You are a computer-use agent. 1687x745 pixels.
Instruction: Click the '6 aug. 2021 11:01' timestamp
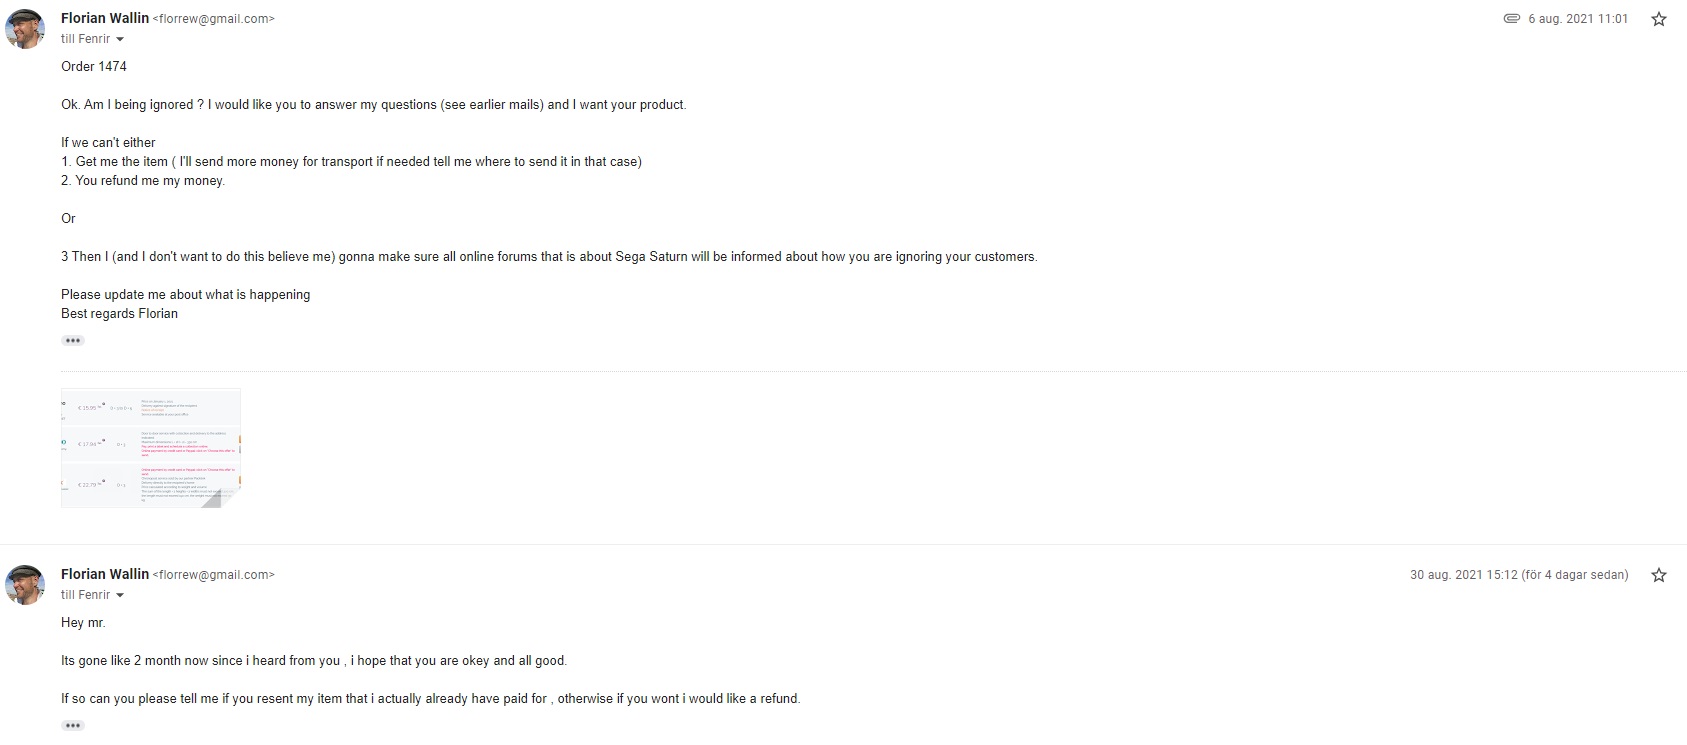click(1578, 19)
